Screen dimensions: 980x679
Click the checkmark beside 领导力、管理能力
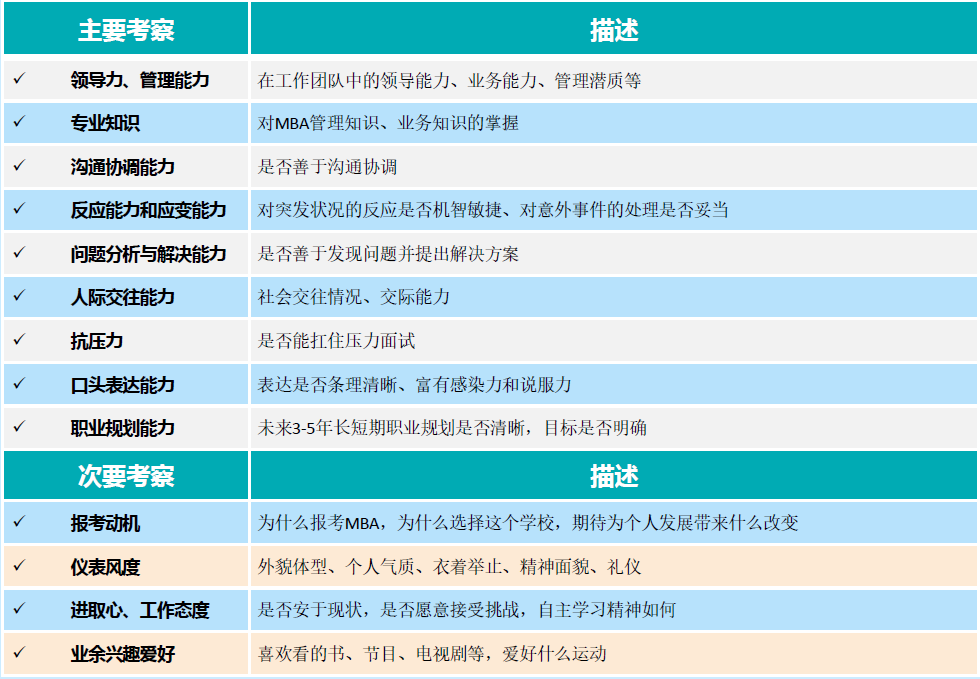19,79
